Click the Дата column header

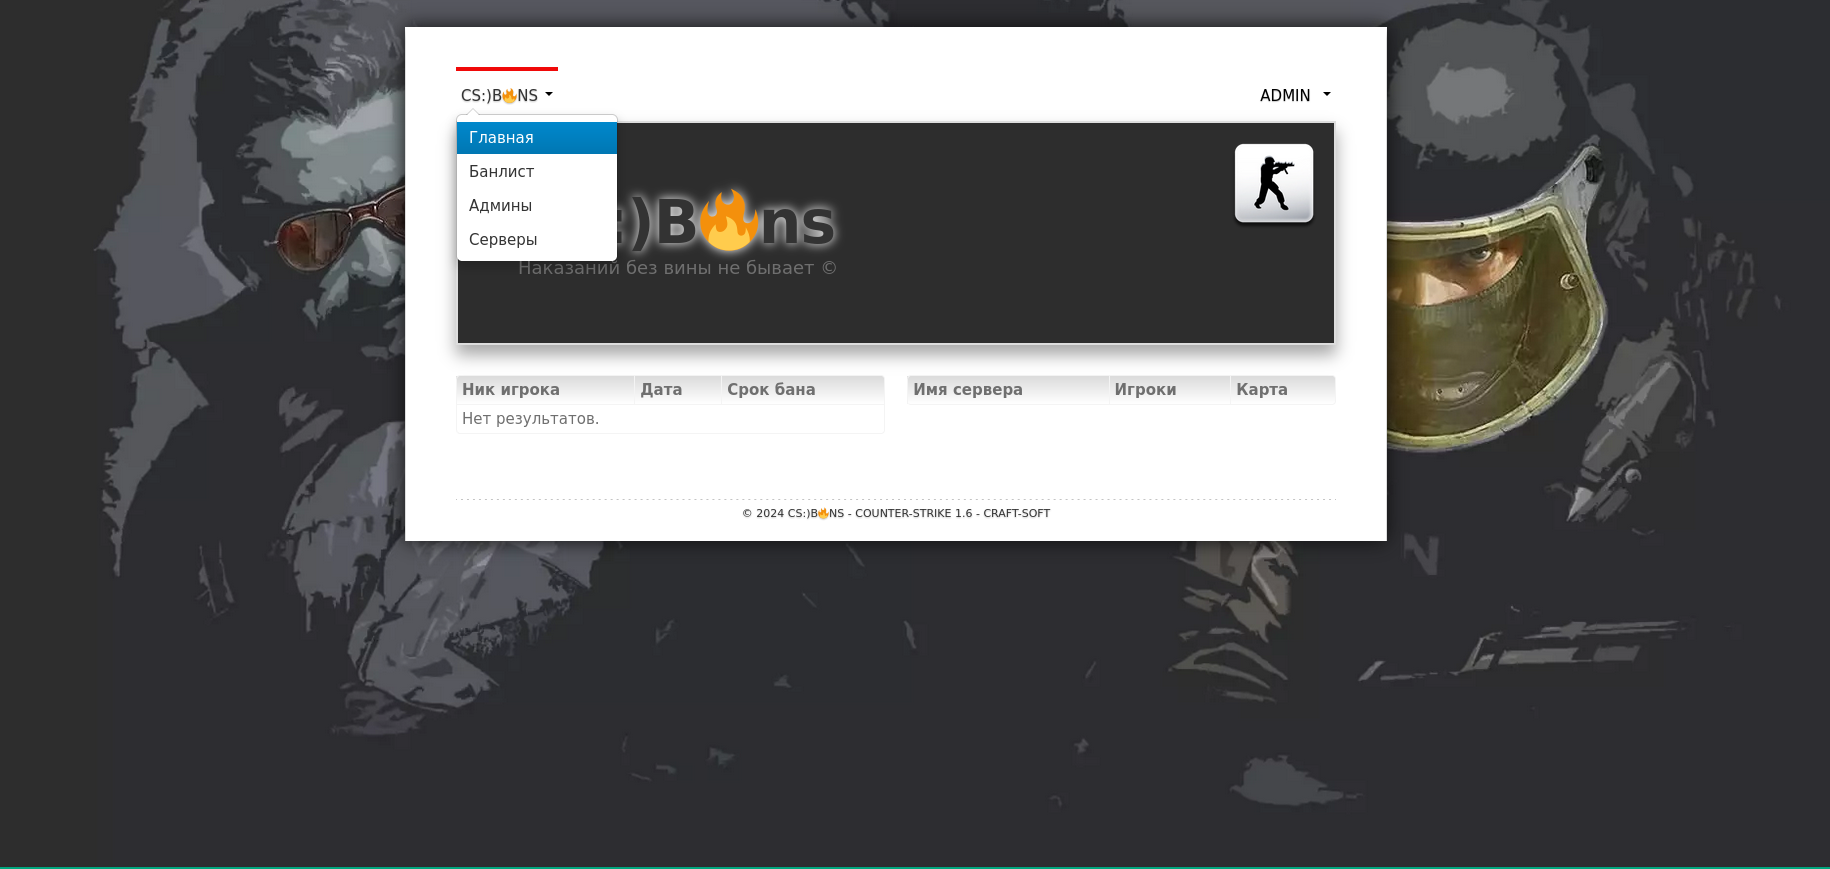click(678, 390)
